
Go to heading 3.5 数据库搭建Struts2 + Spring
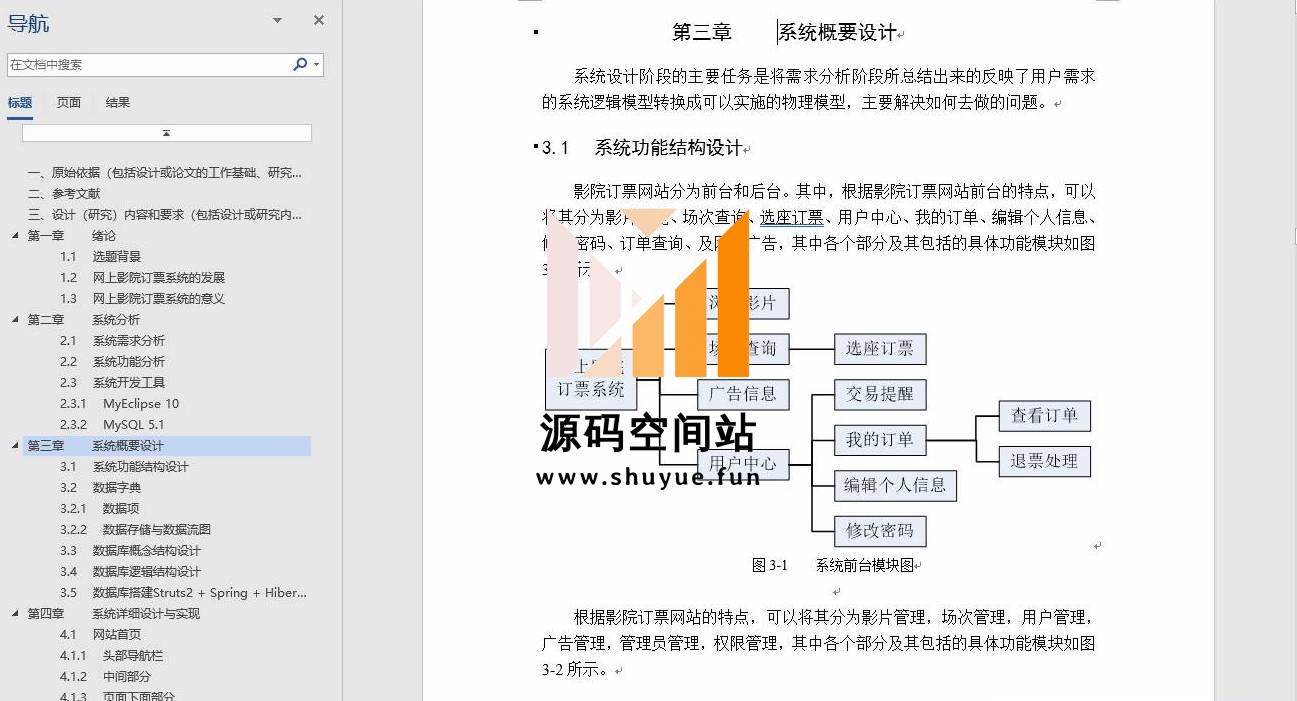(x=183, y=593)
